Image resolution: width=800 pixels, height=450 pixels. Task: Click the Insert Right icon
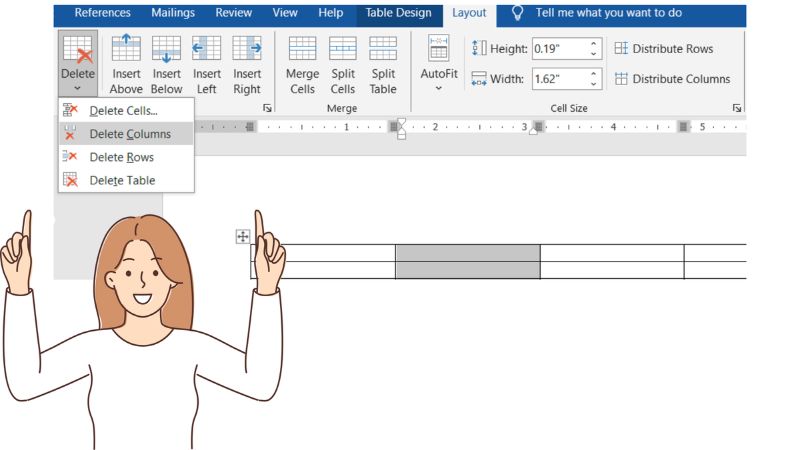point(247,49)
